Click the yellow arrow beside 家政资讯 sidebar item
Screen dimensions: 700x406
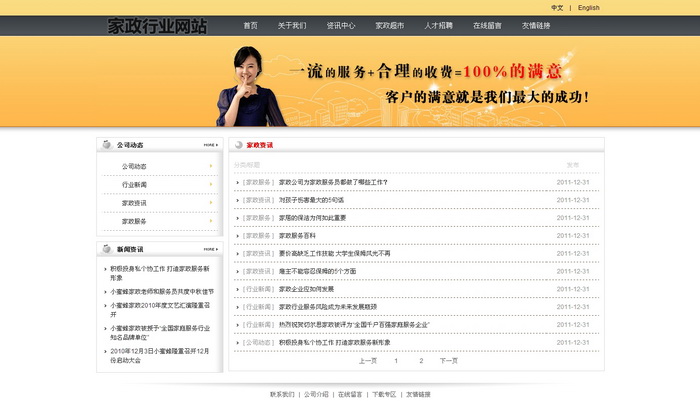click(x=211, y=203)
